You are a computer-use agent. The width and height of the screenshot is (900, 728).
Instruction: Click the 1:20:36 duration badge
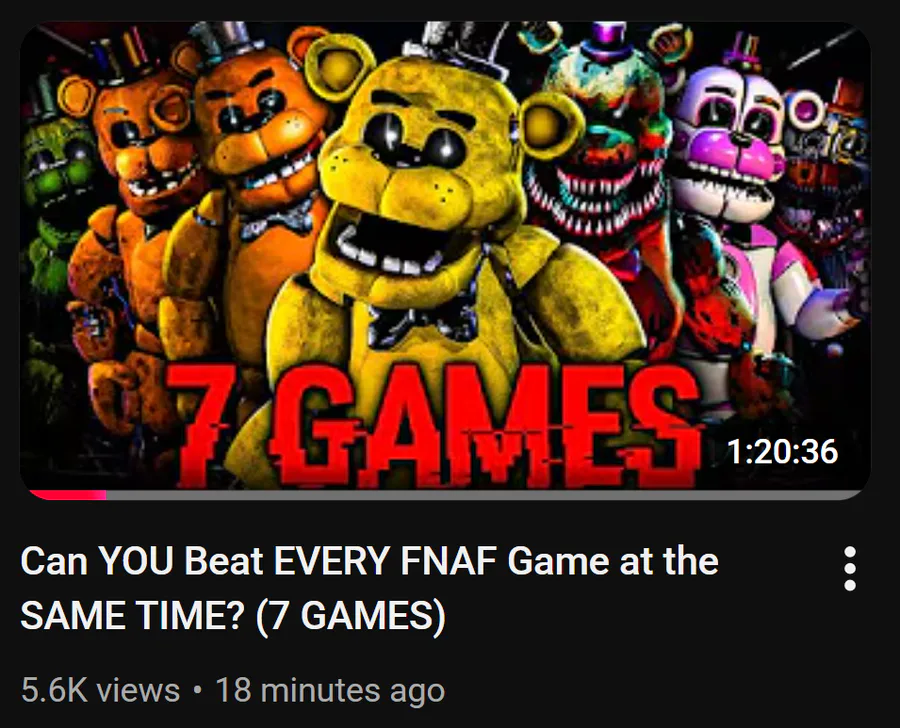tap(783, 452)
